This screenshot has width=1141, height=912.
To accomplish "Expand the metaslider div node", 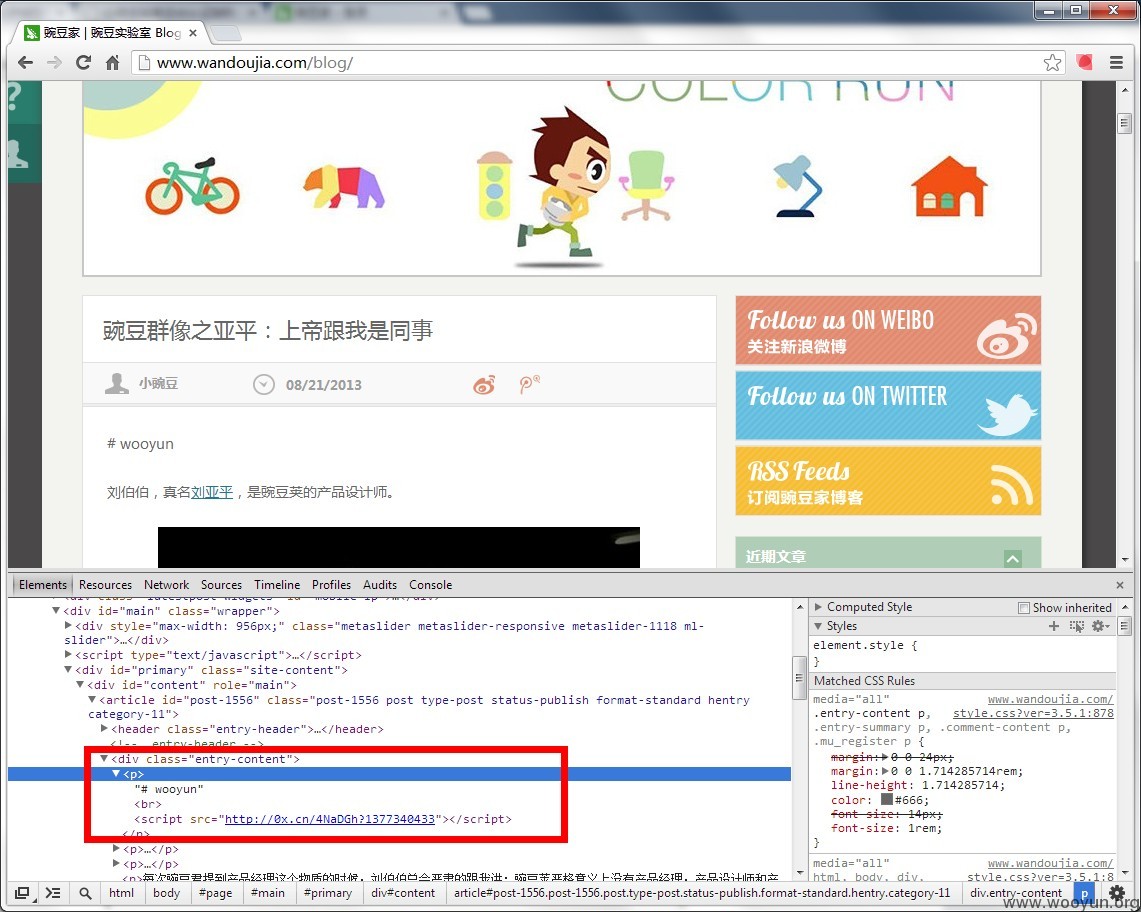I will (68, 625).
